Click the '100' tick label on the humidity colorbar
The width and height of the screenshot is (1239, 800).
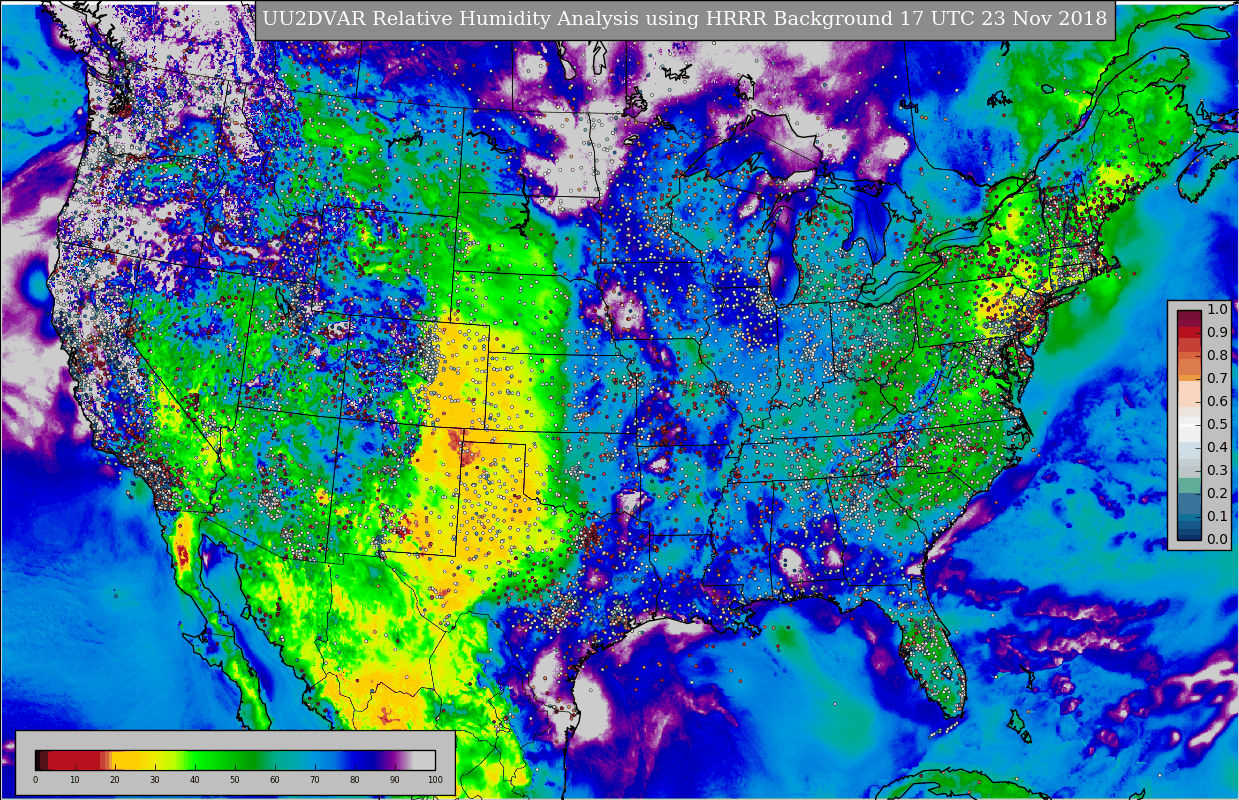coord(435,779)
